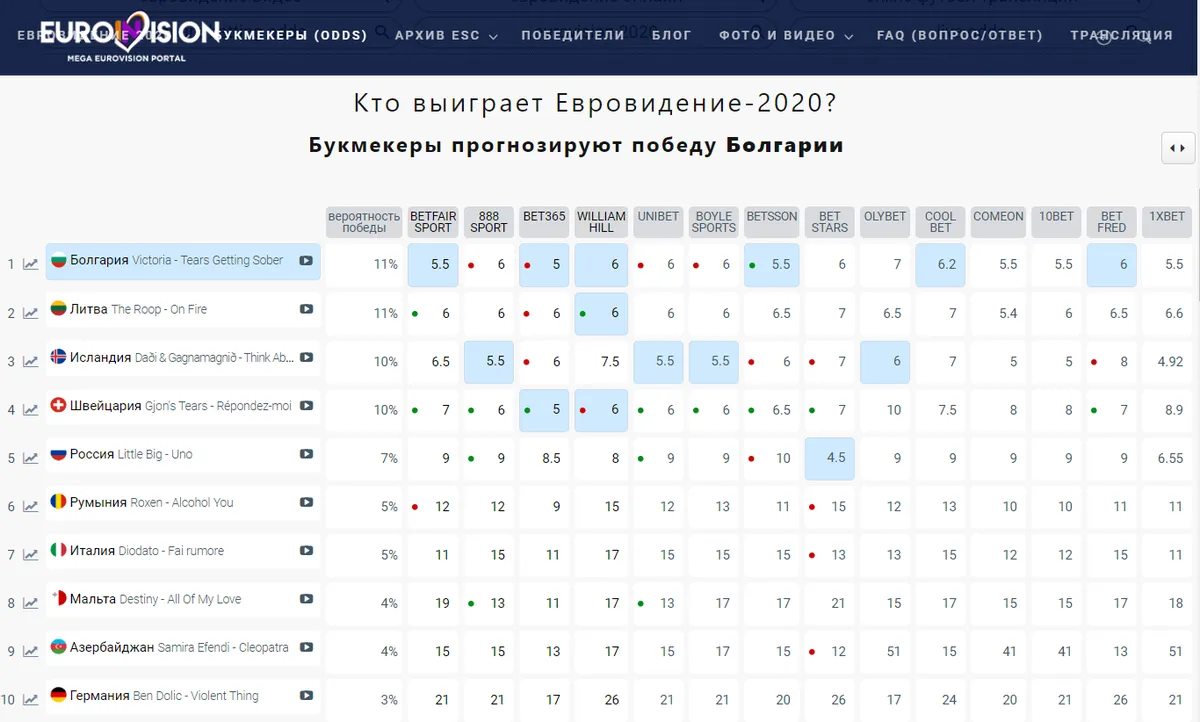Open the odds trend chart for Литва
Viewport: 1200px width, 722px height.
pyautogui.click(x=31, y=313)
